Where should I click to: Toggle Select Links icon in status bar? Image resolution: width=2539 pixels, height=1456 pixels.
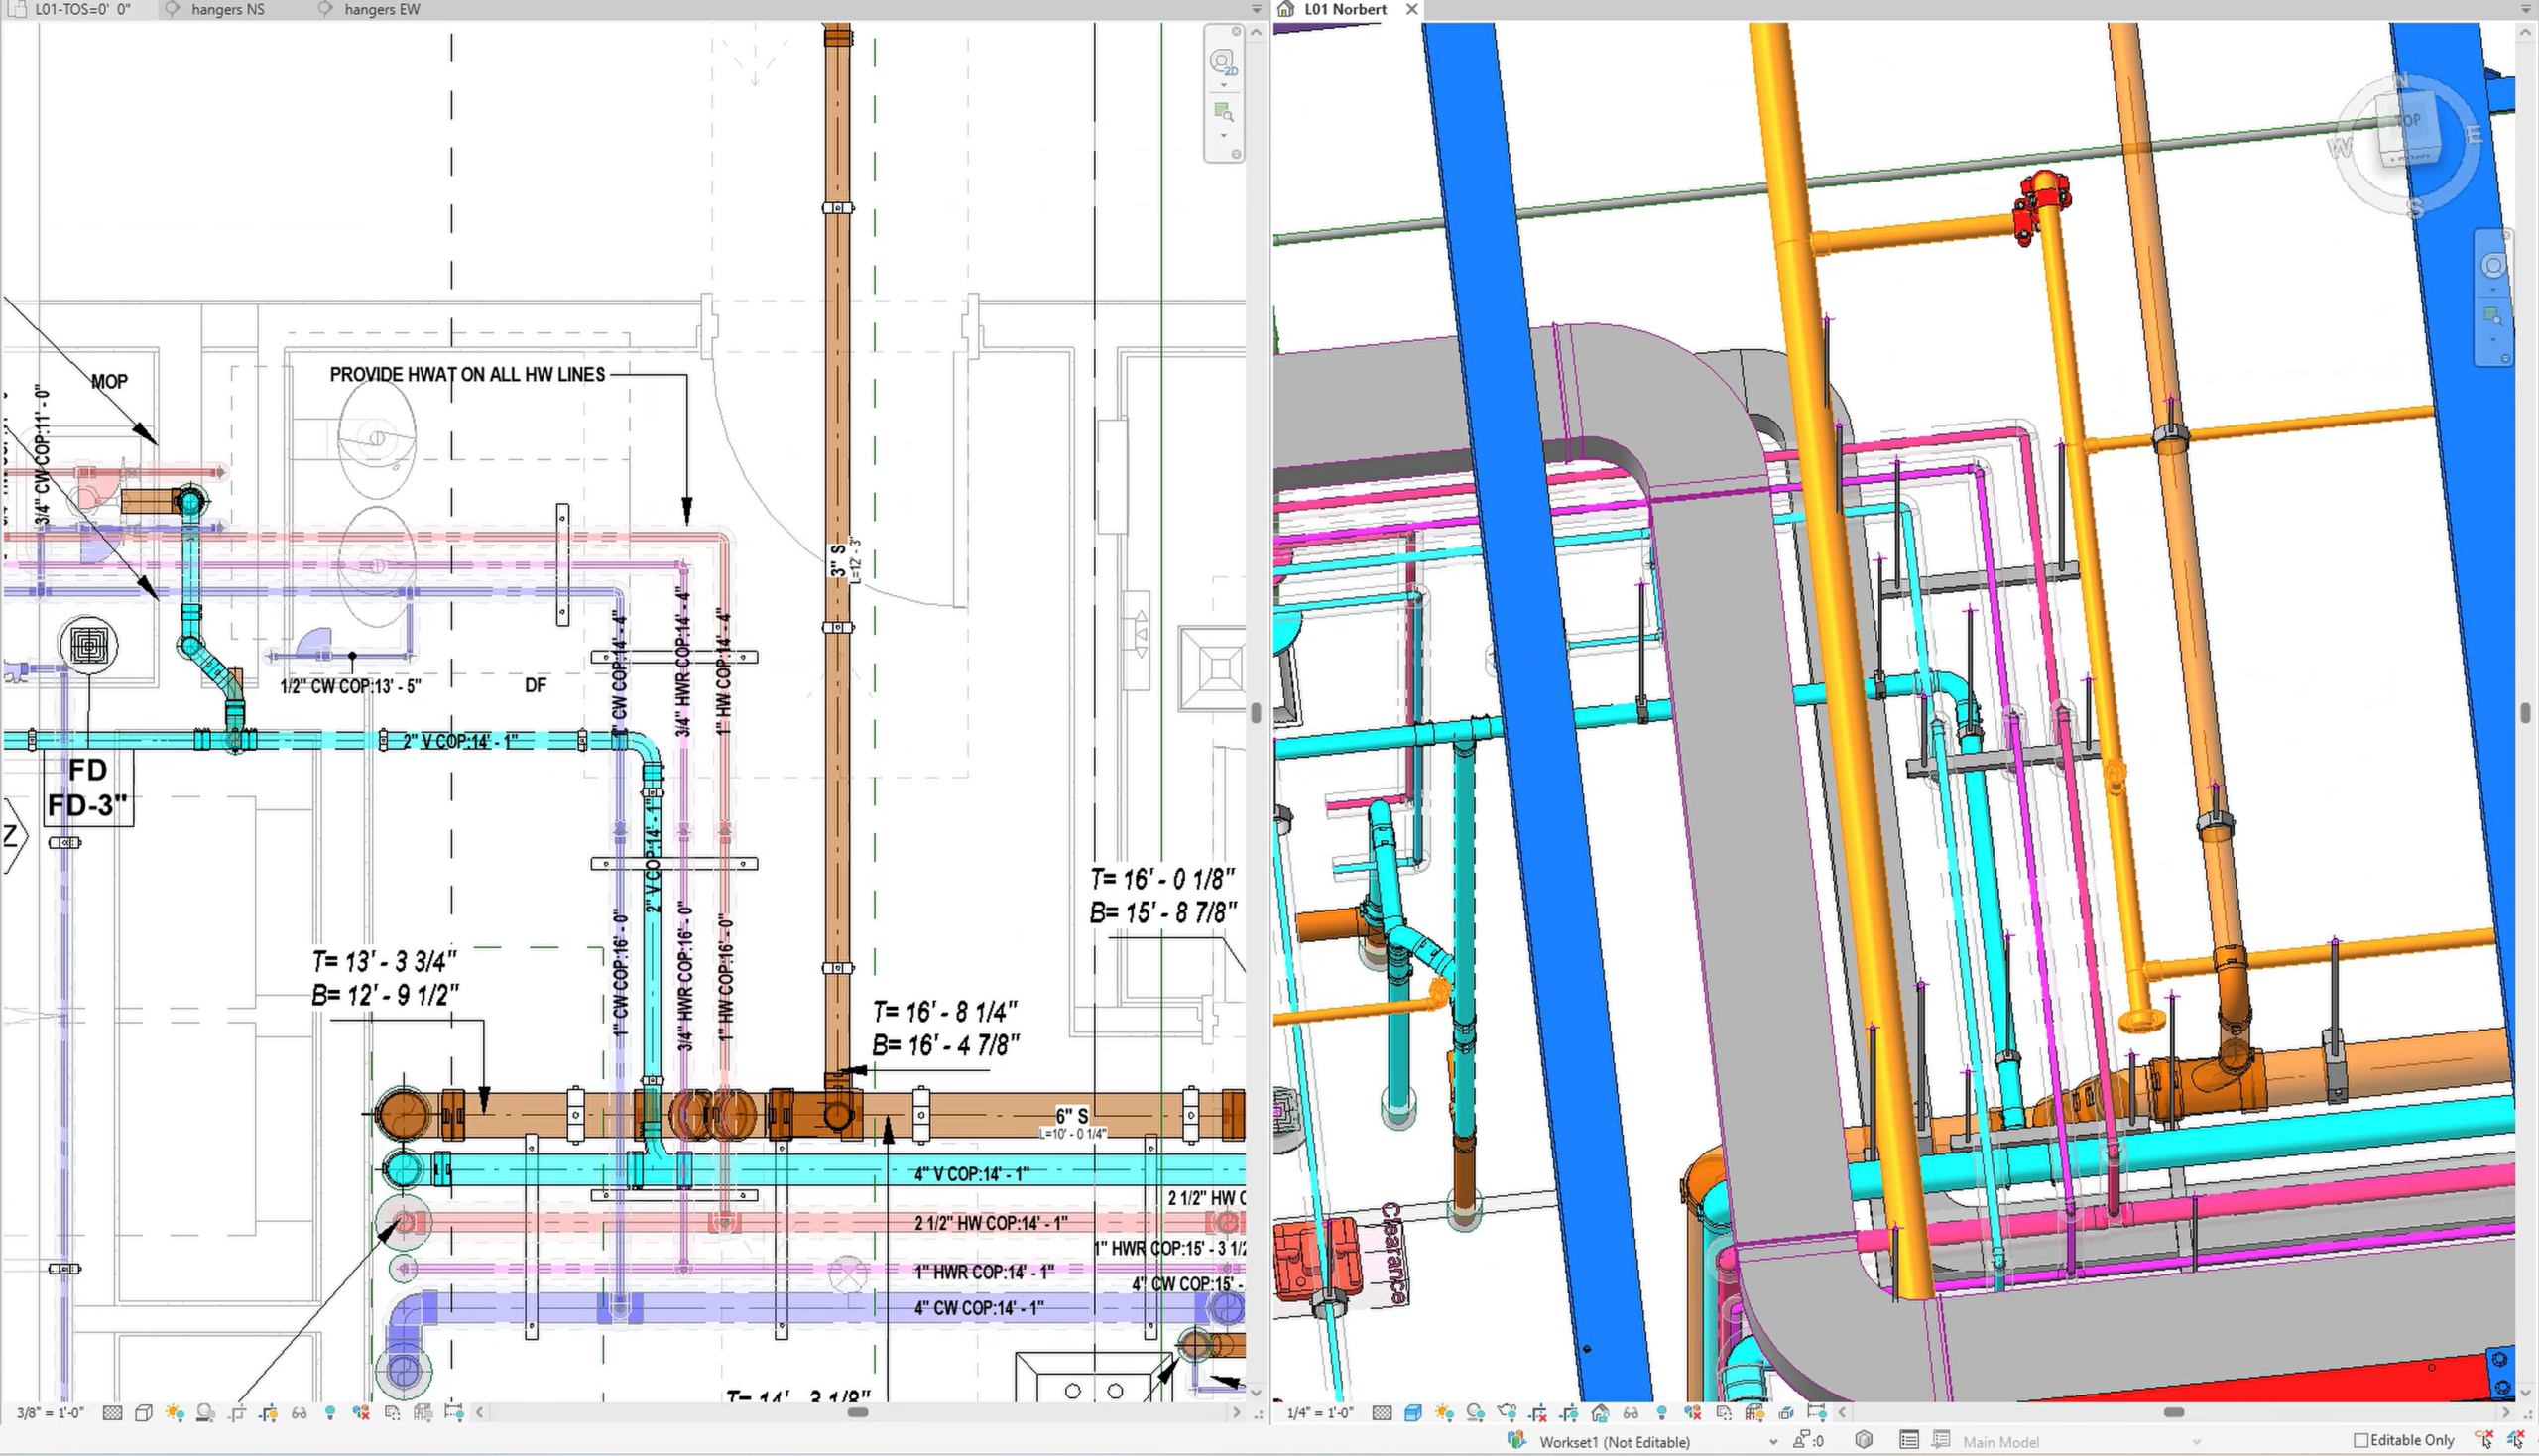point(2484,1440)
